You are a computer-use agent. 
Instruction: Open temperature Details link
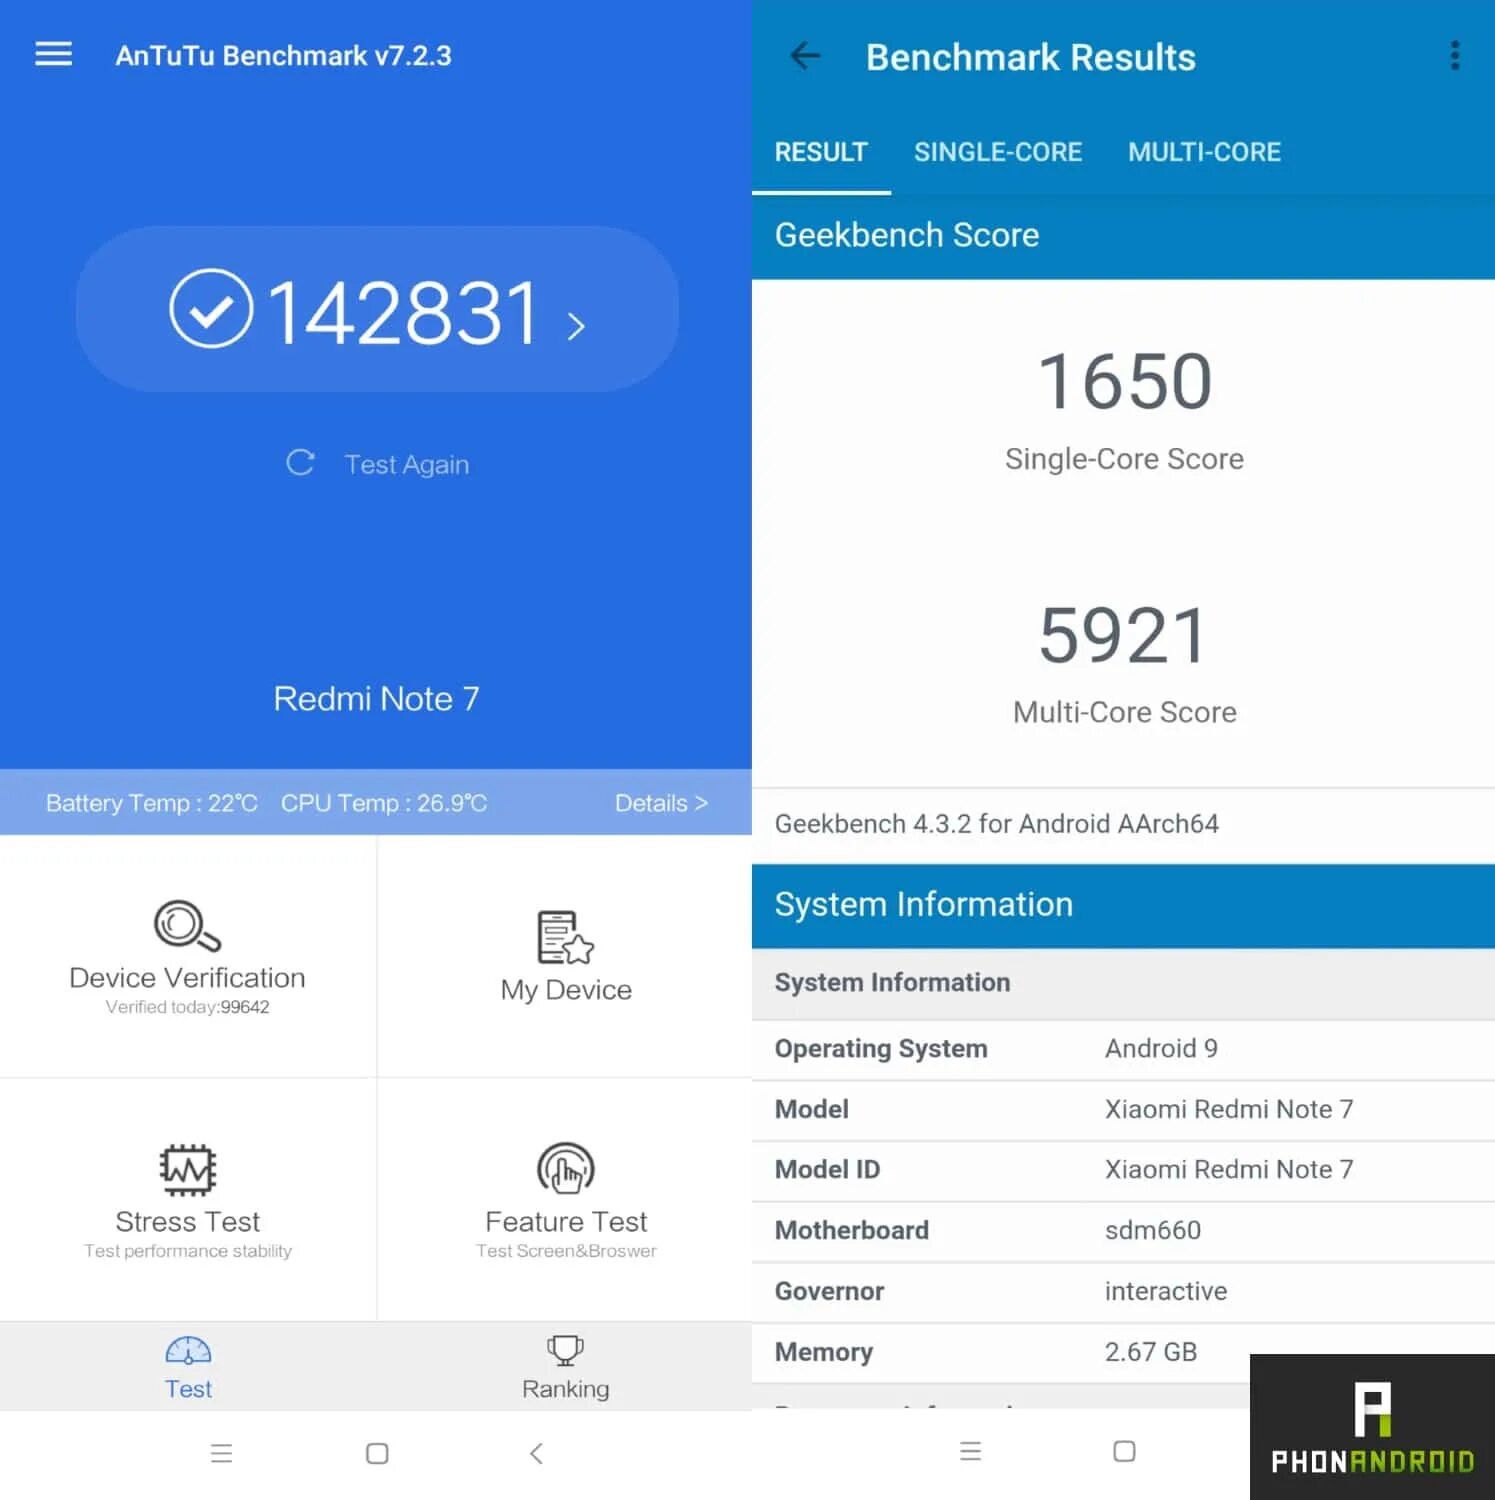[x=661, y=803]
